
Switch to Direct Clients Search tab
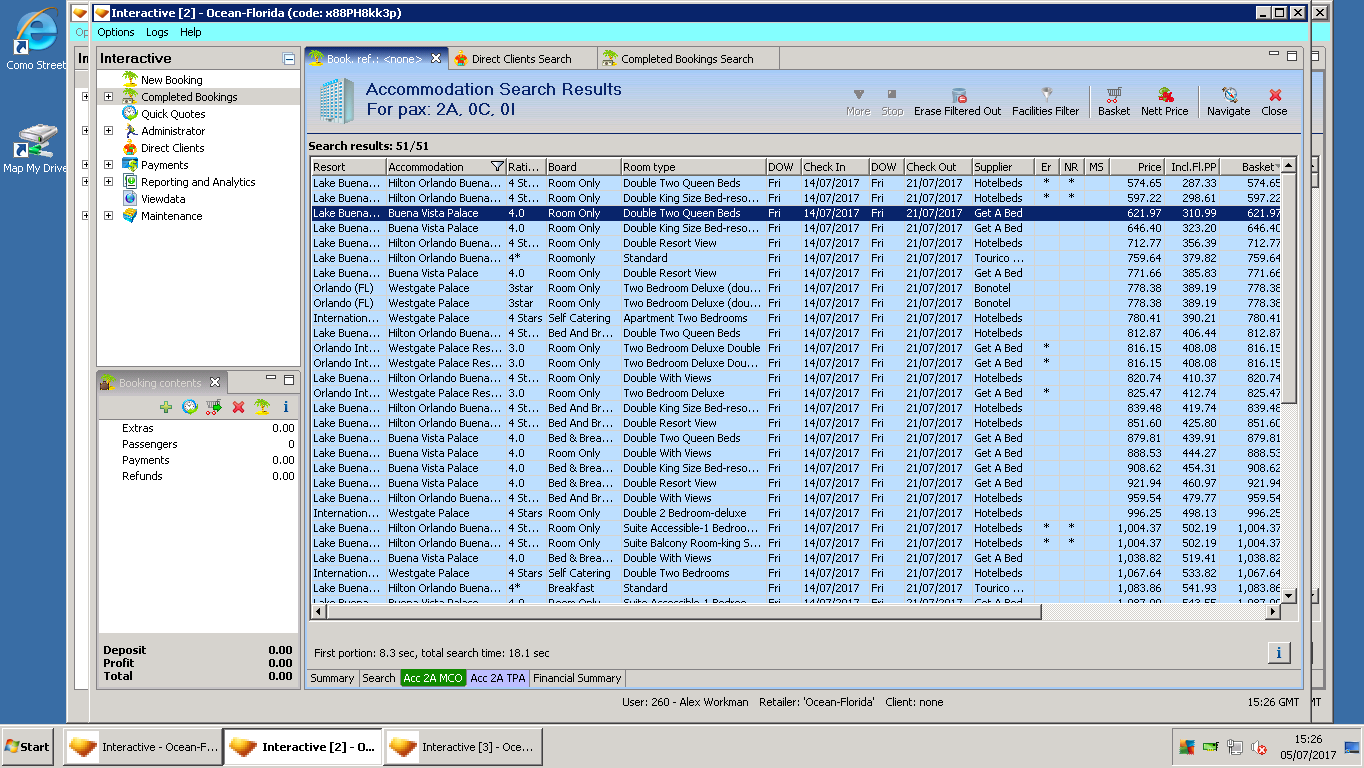521,59
